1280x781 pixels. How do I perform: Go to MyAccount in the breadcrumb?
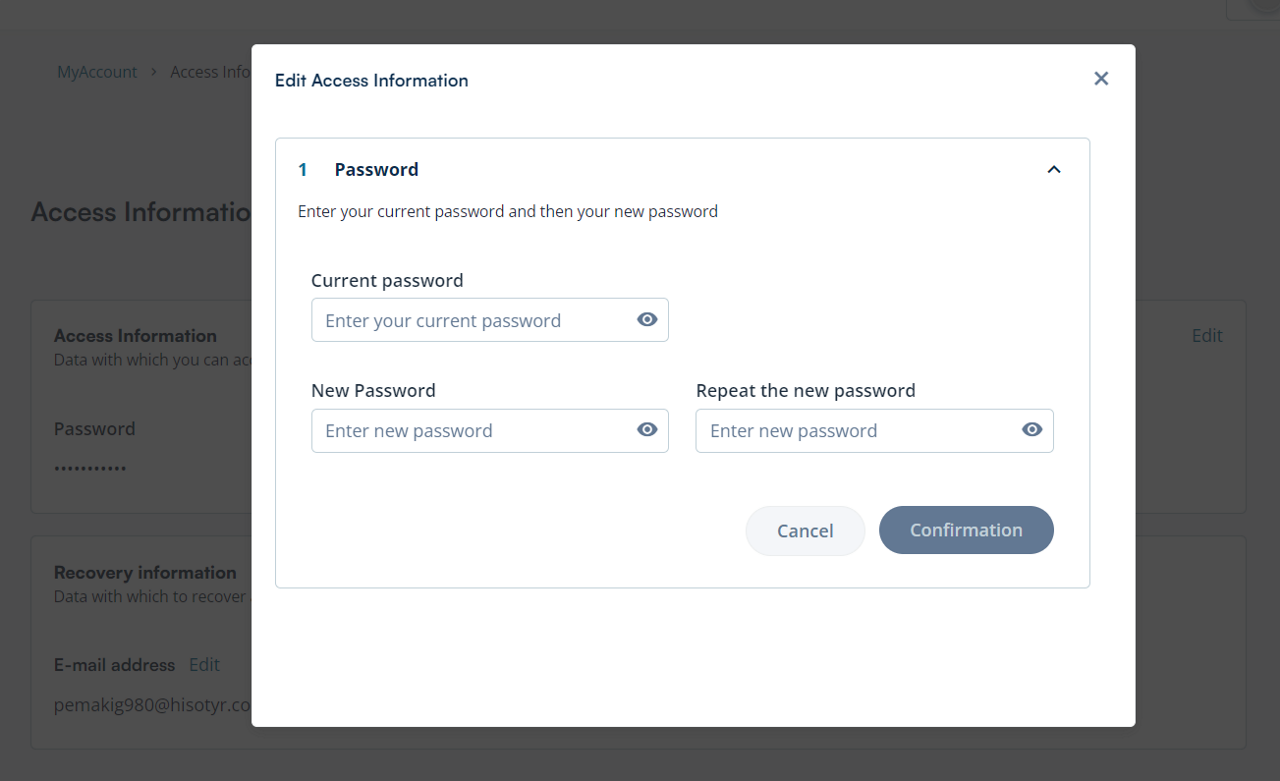pyautogui.click(x=97, y=72)
